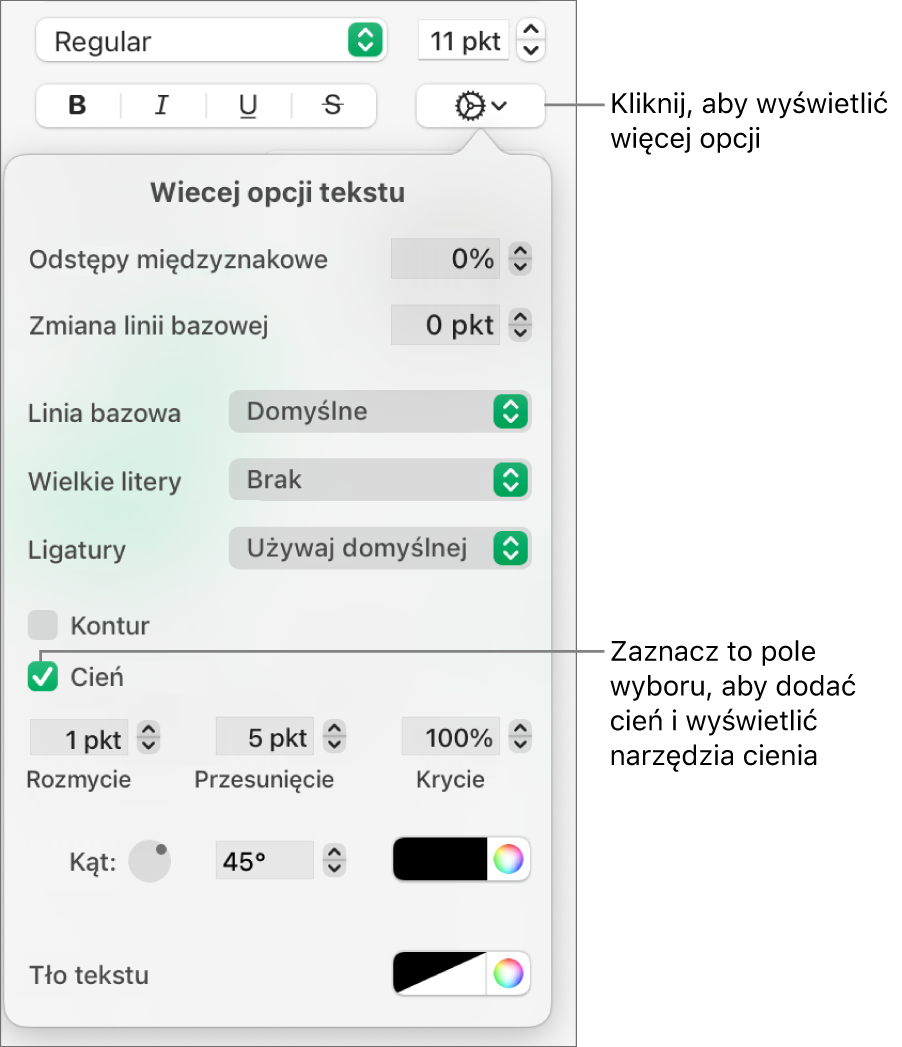Click the Rozmycie blur value field
The height and width of the screenshot is (1047, 902).
[x=79, y=739]
